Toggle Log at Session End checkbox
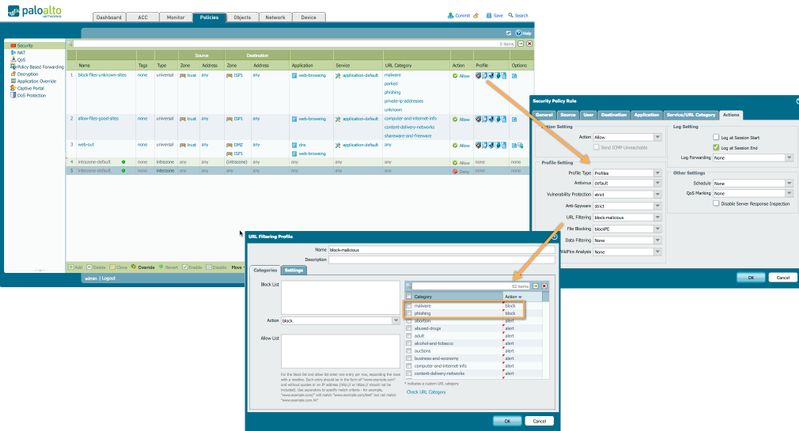 716,147
